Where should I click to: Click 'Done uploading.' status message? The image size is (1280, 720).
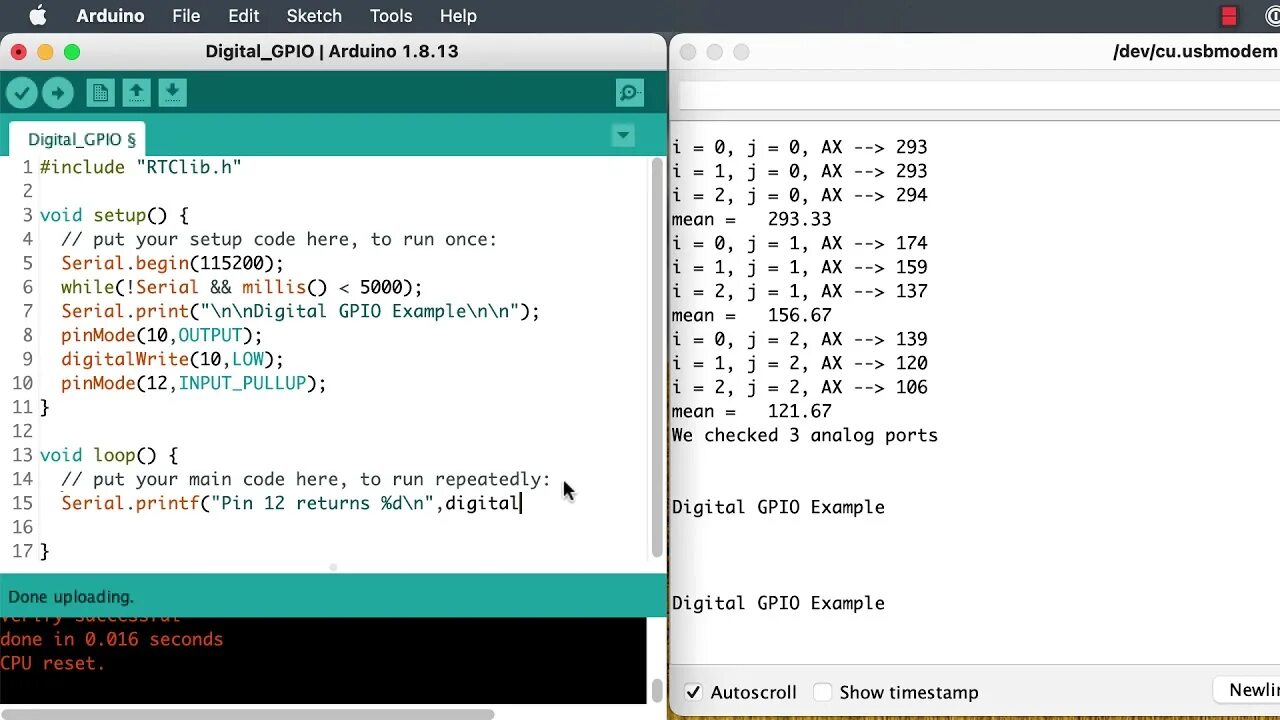pos(71,597)
